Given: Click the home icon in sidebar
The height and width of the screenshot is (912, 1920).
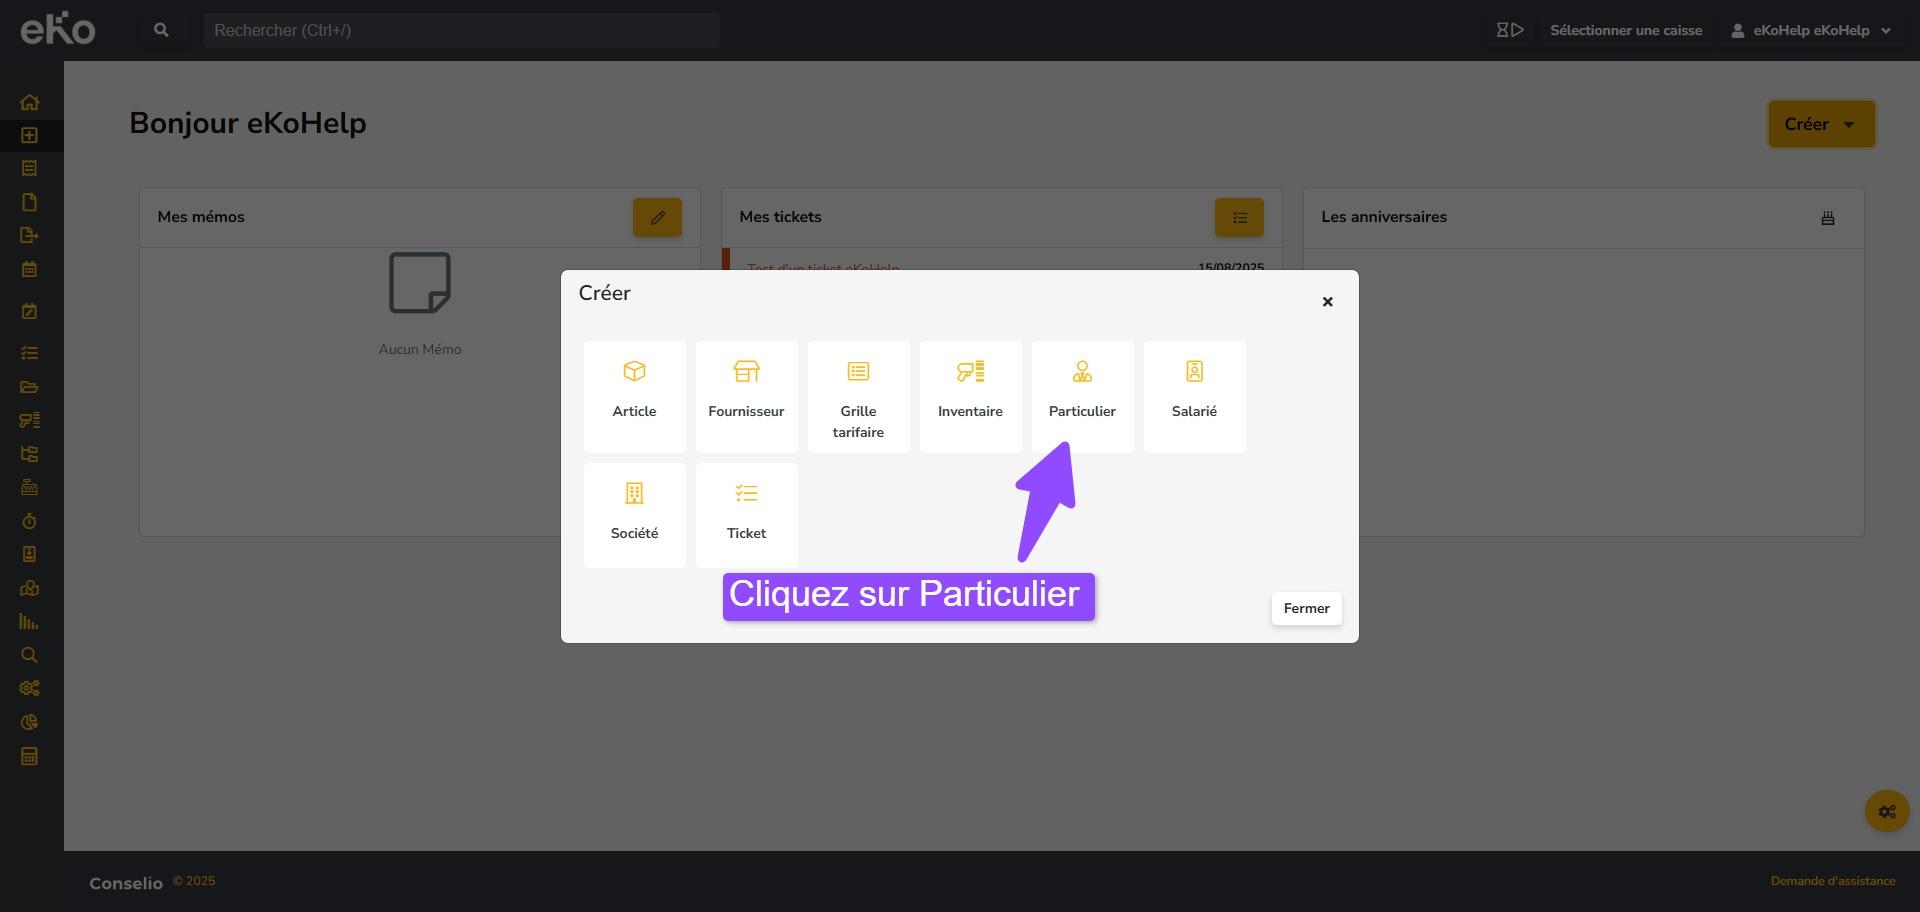Looking at the screenshot, I should tap(29, 102).
